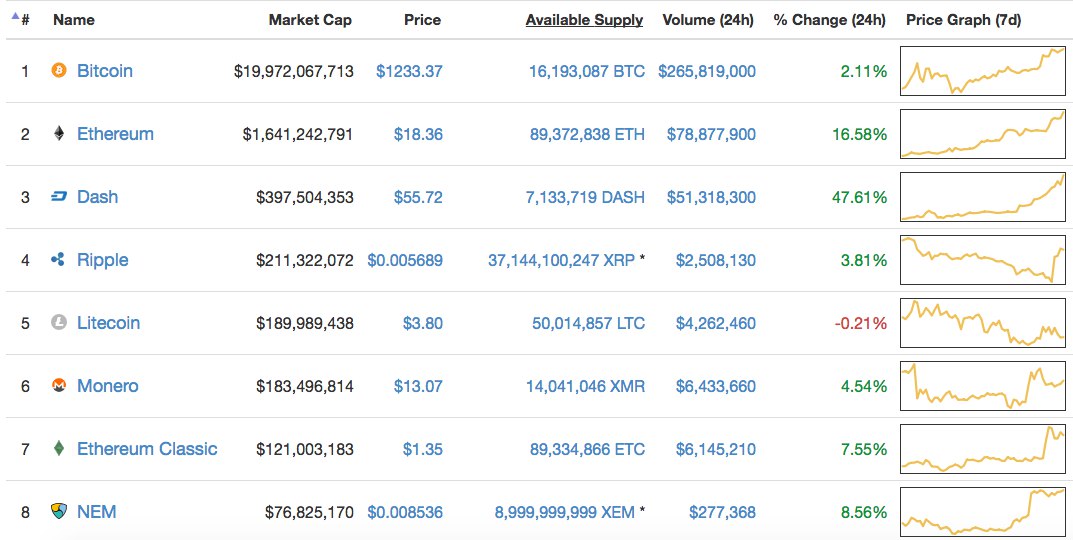Open Ethereum Classic 7-day price graph
The height and width of the screenshot is (540, 1073).
click(x=983, y=448)
